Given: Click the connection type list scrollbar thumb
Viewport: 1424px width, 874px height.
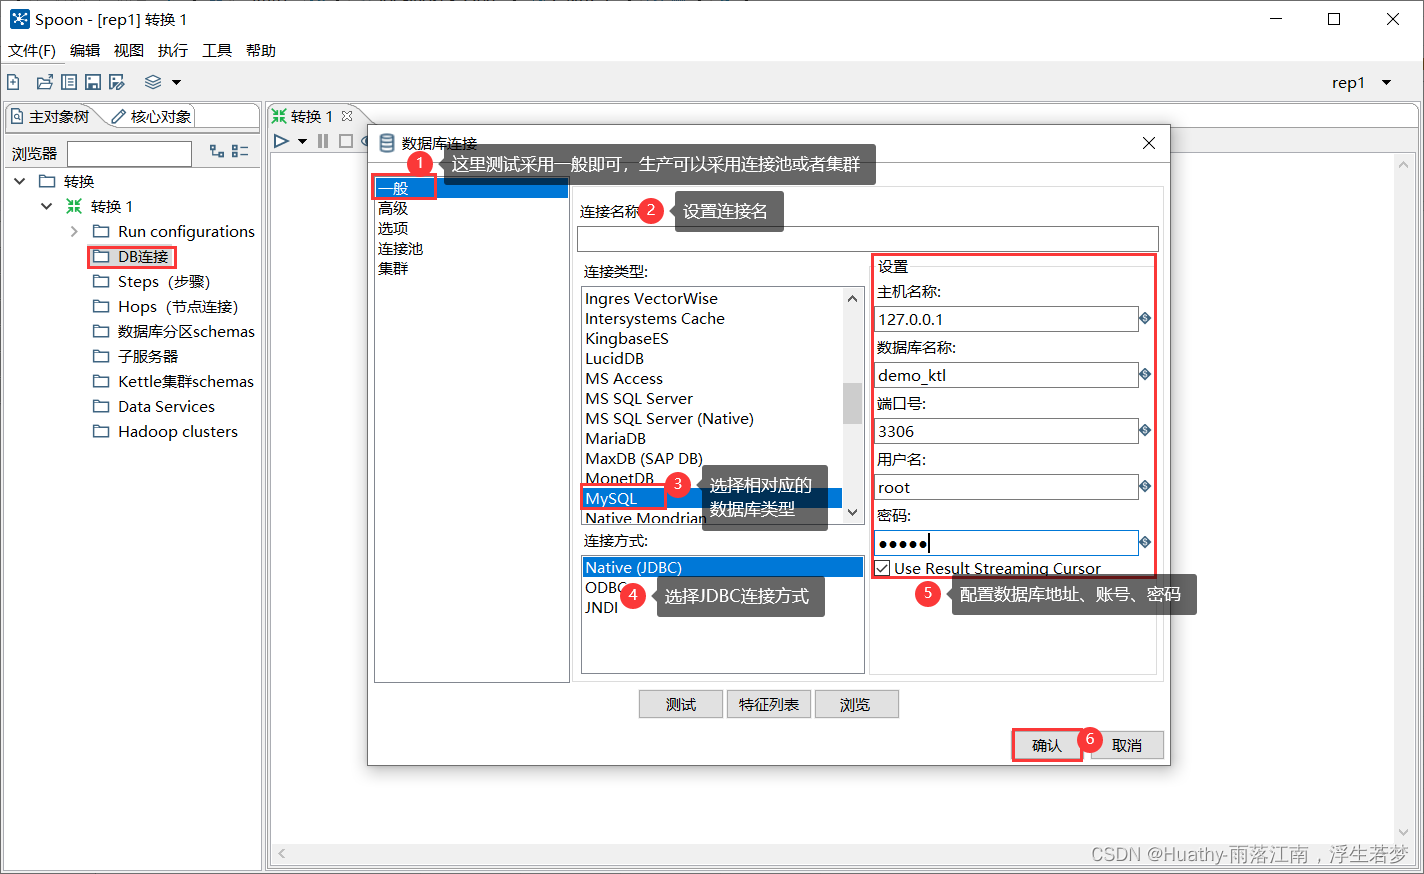Looking at the screenshot, I should (852, 403).
